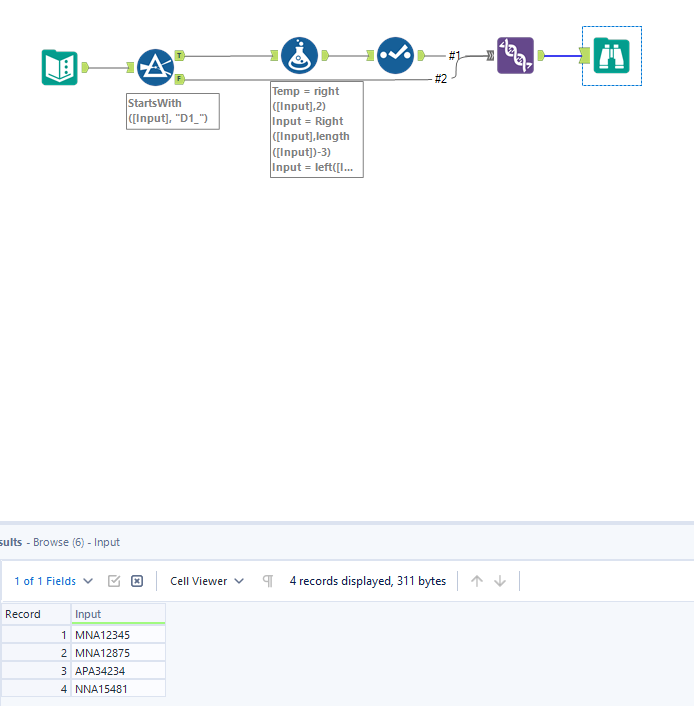Click the 4 records displayed status text
Image resolution: width=694 pixels, height=706 pixels.
(367, 581)
